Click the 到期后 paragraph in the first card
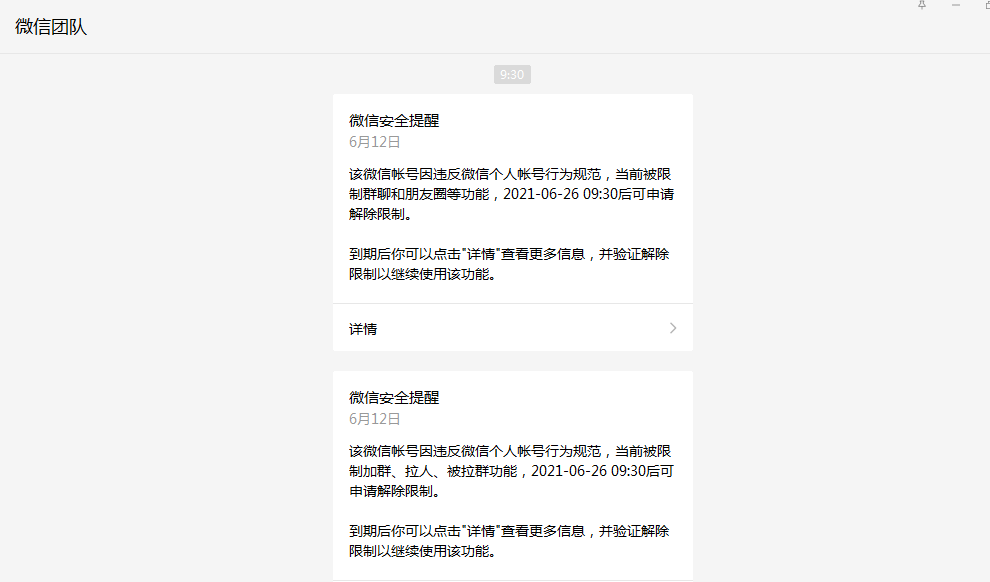Image resolution: width=990 pixels, height=582 pixels. click(x=509, y=264)
